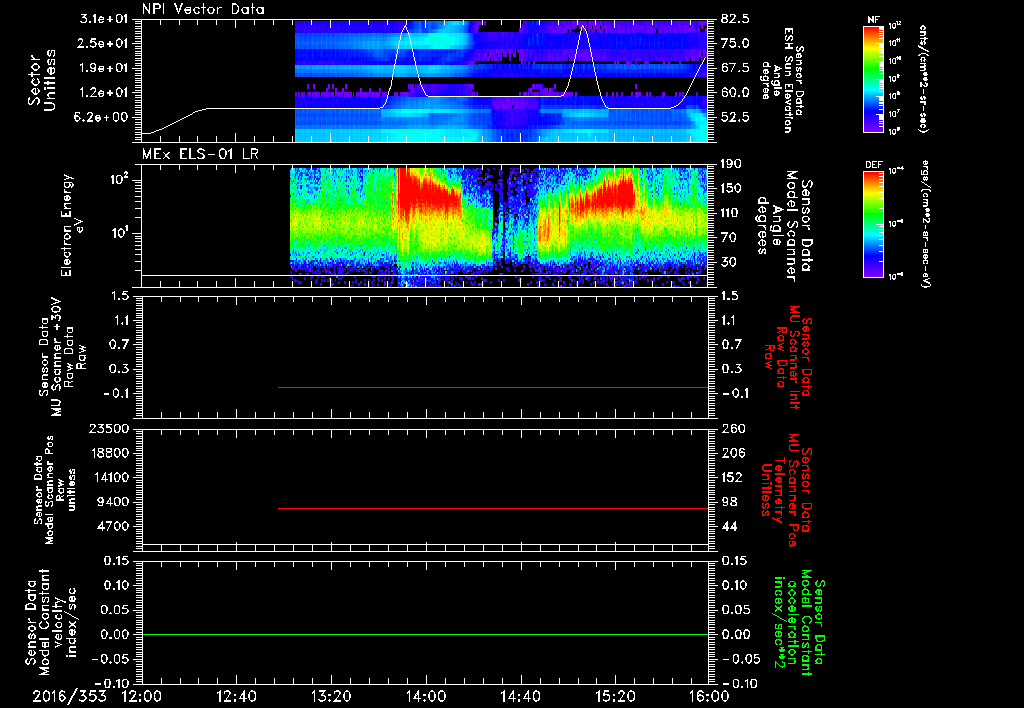
Task: Click the 67.5 elevation angle tick
Action: (735, 68)
